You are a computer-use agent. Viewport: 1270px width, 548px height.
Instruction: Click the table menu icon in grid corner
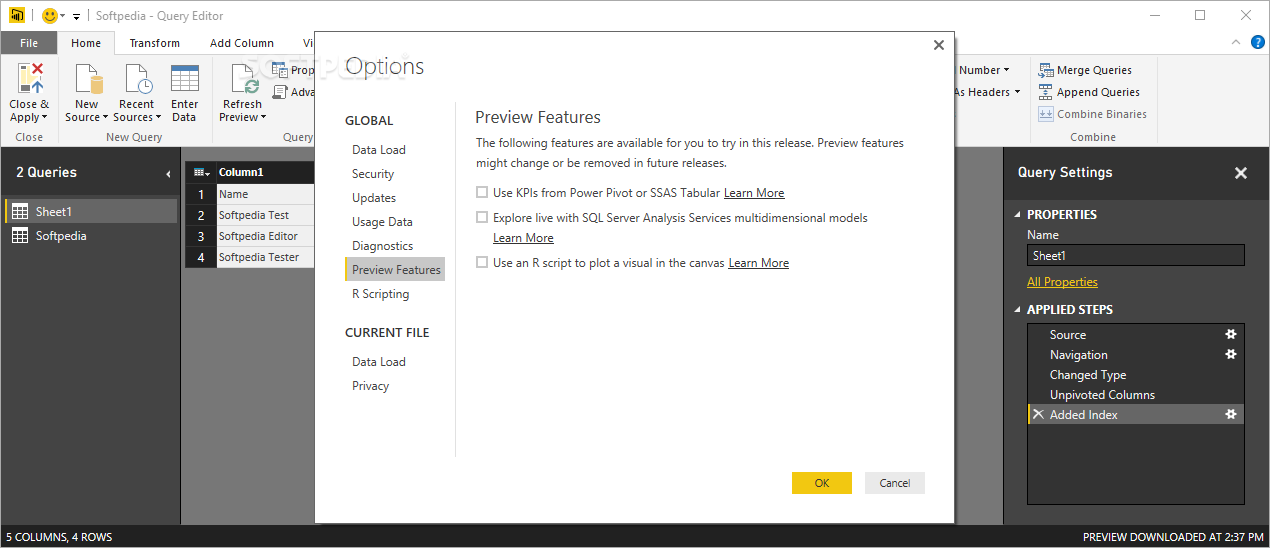point(201,172)
